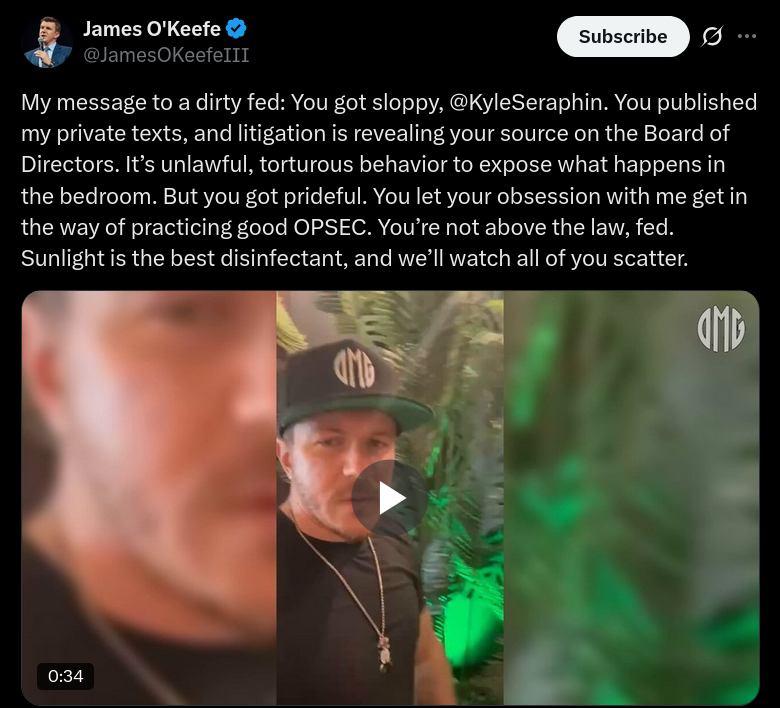Click the blue verified checkmark badge

(236, 28)
